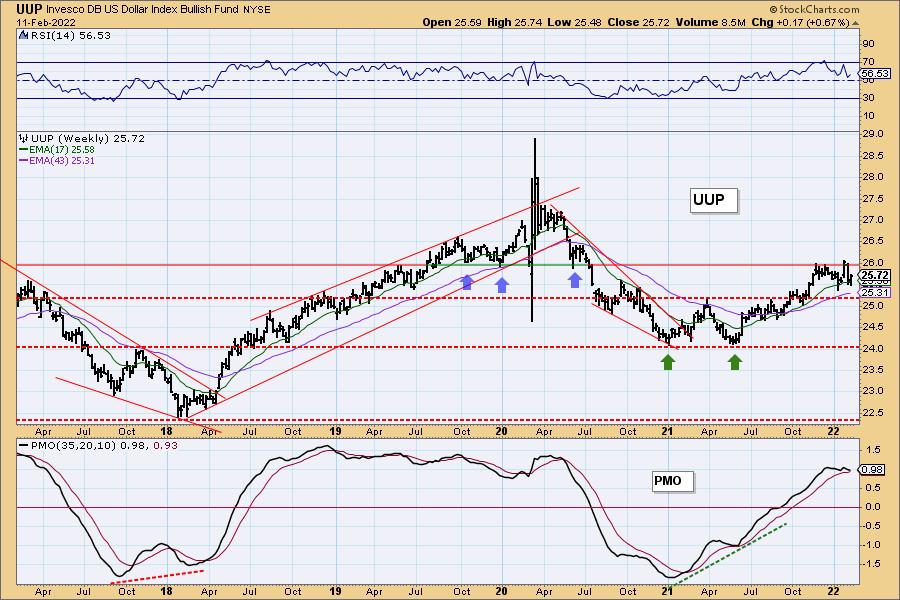Click the UUP (Weekly) 25.72 legend label
This screenshot has height=600, width=900.
coord(88,138)
